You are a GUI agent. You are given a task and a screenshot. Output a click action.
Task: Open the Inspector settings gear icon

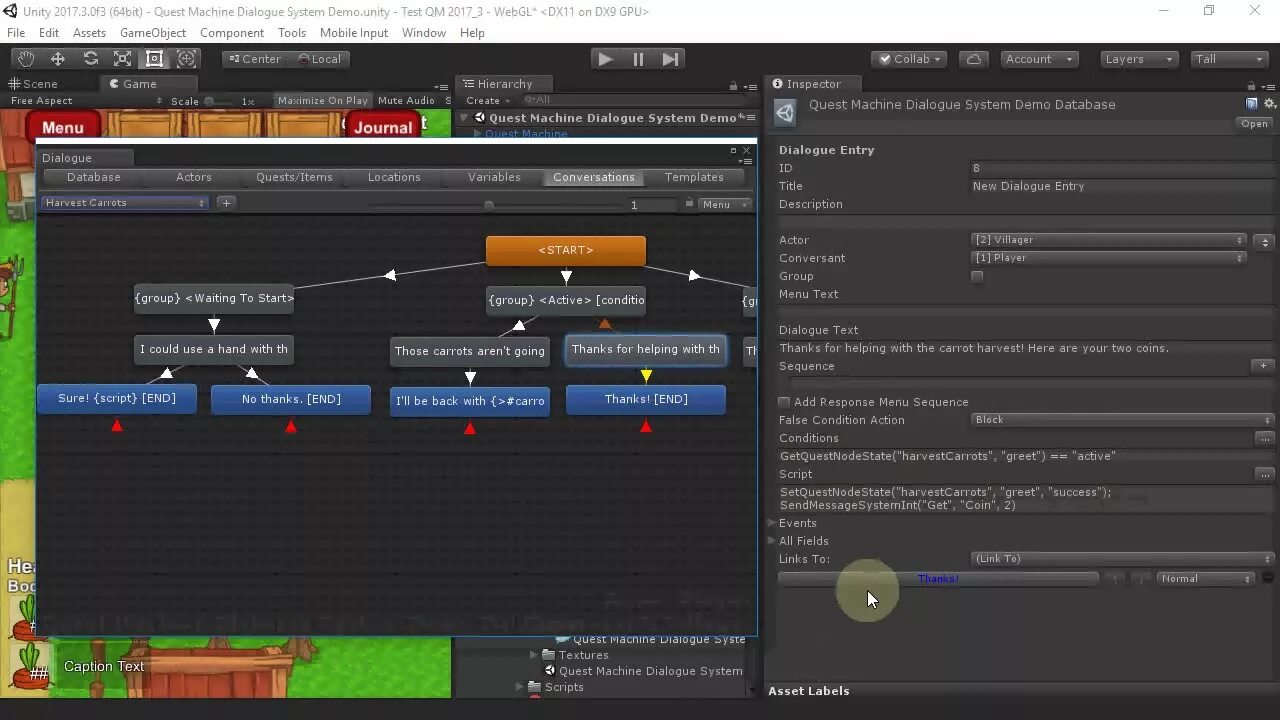click(1270, 104)
